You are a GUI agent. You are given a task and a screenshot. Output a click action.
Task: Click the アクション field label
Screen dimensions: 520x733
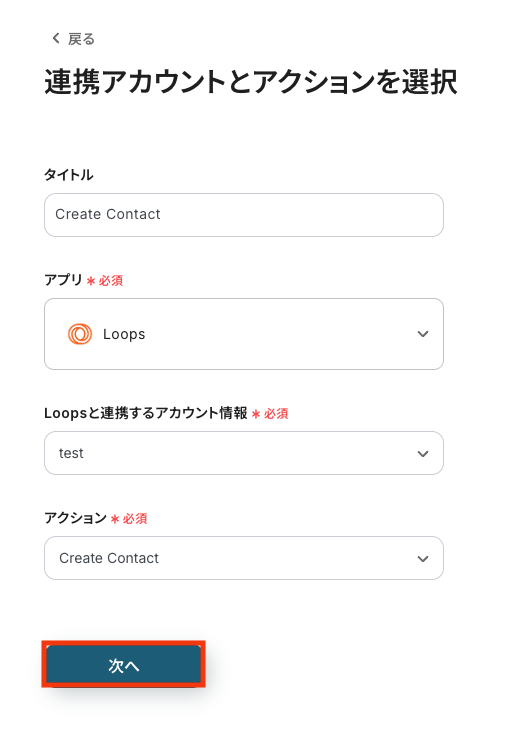(x=75, y=518)
